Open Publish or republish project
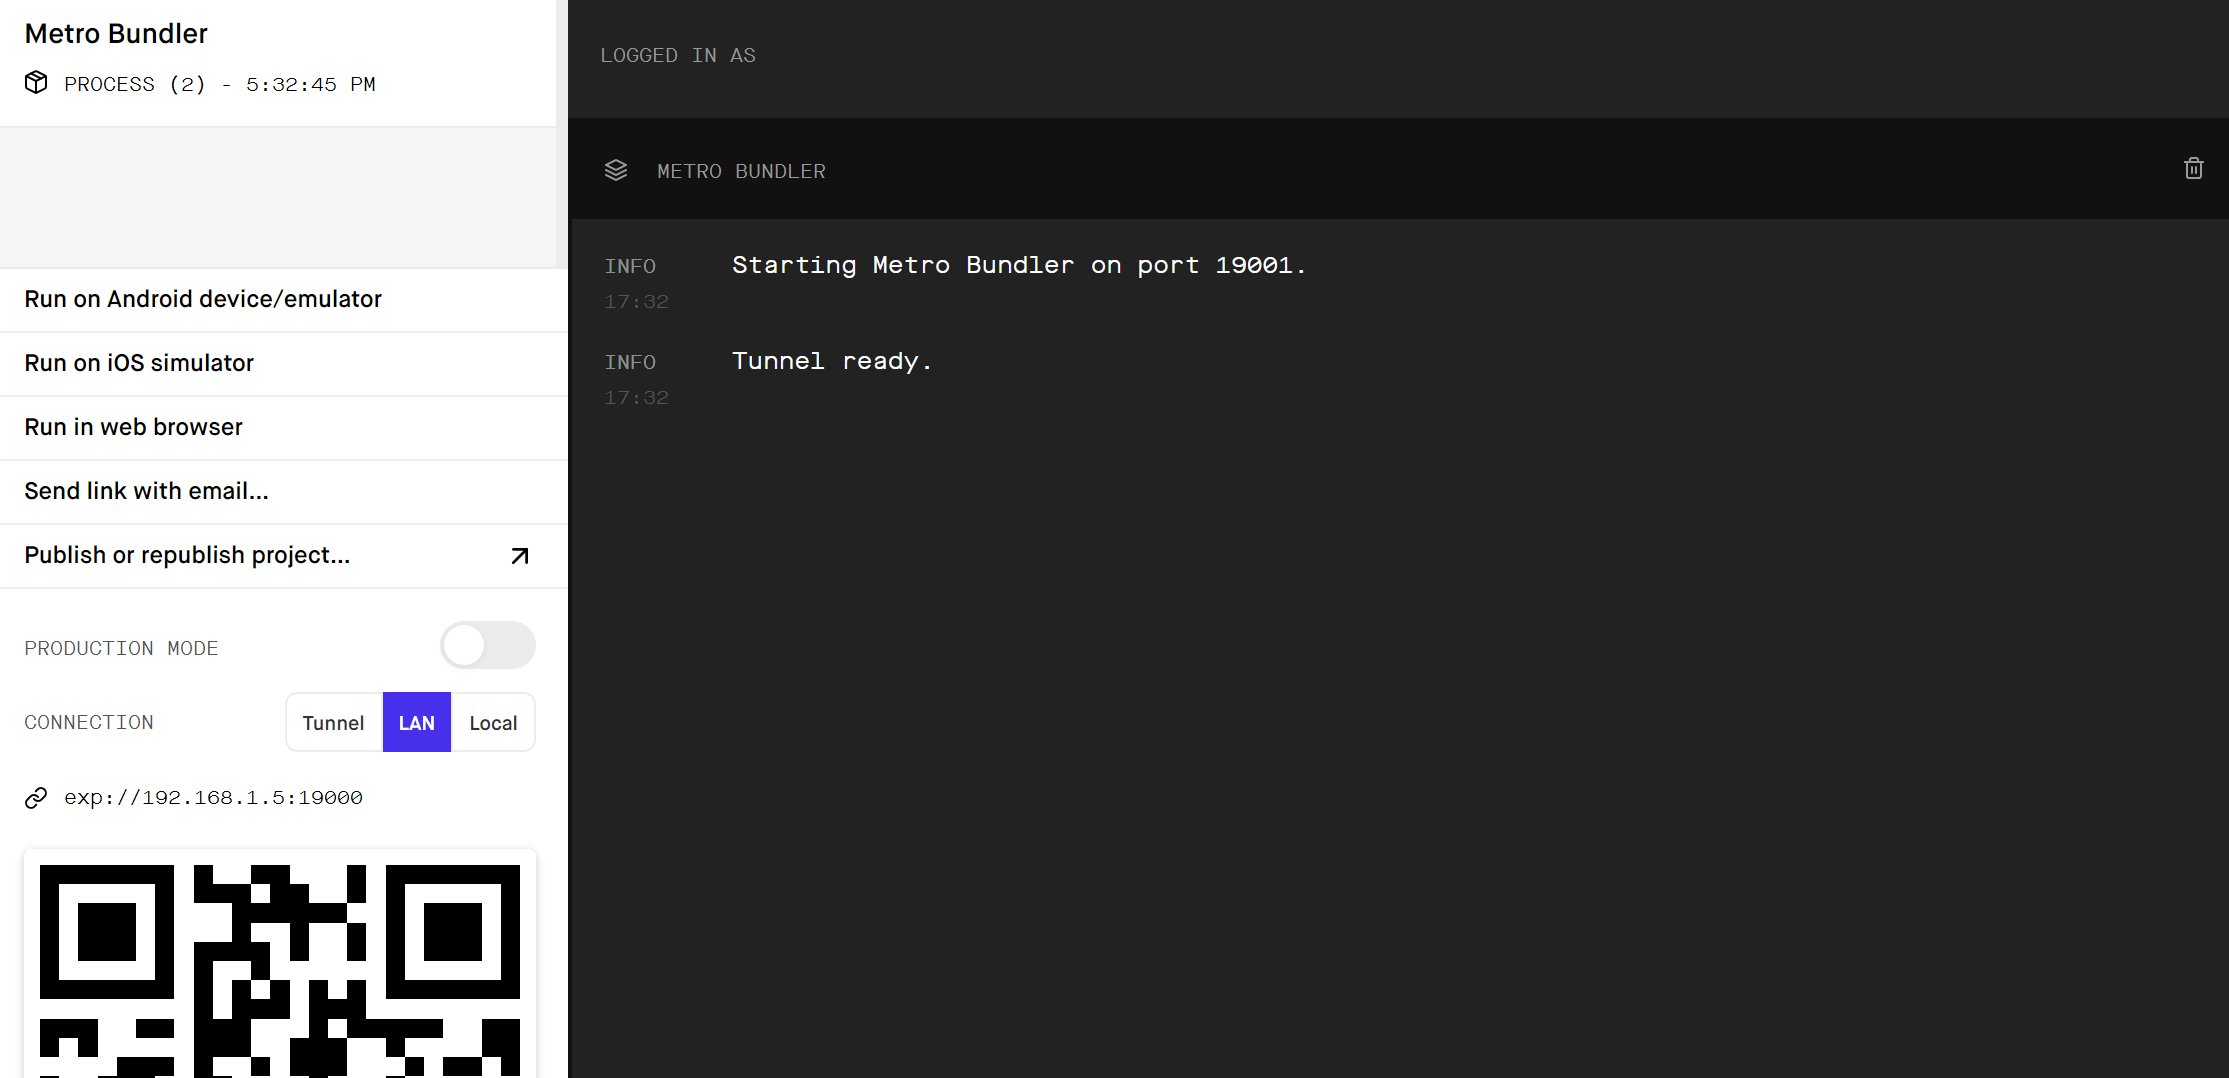This screenshot has width=2229, height=1078. click(284, 556)
